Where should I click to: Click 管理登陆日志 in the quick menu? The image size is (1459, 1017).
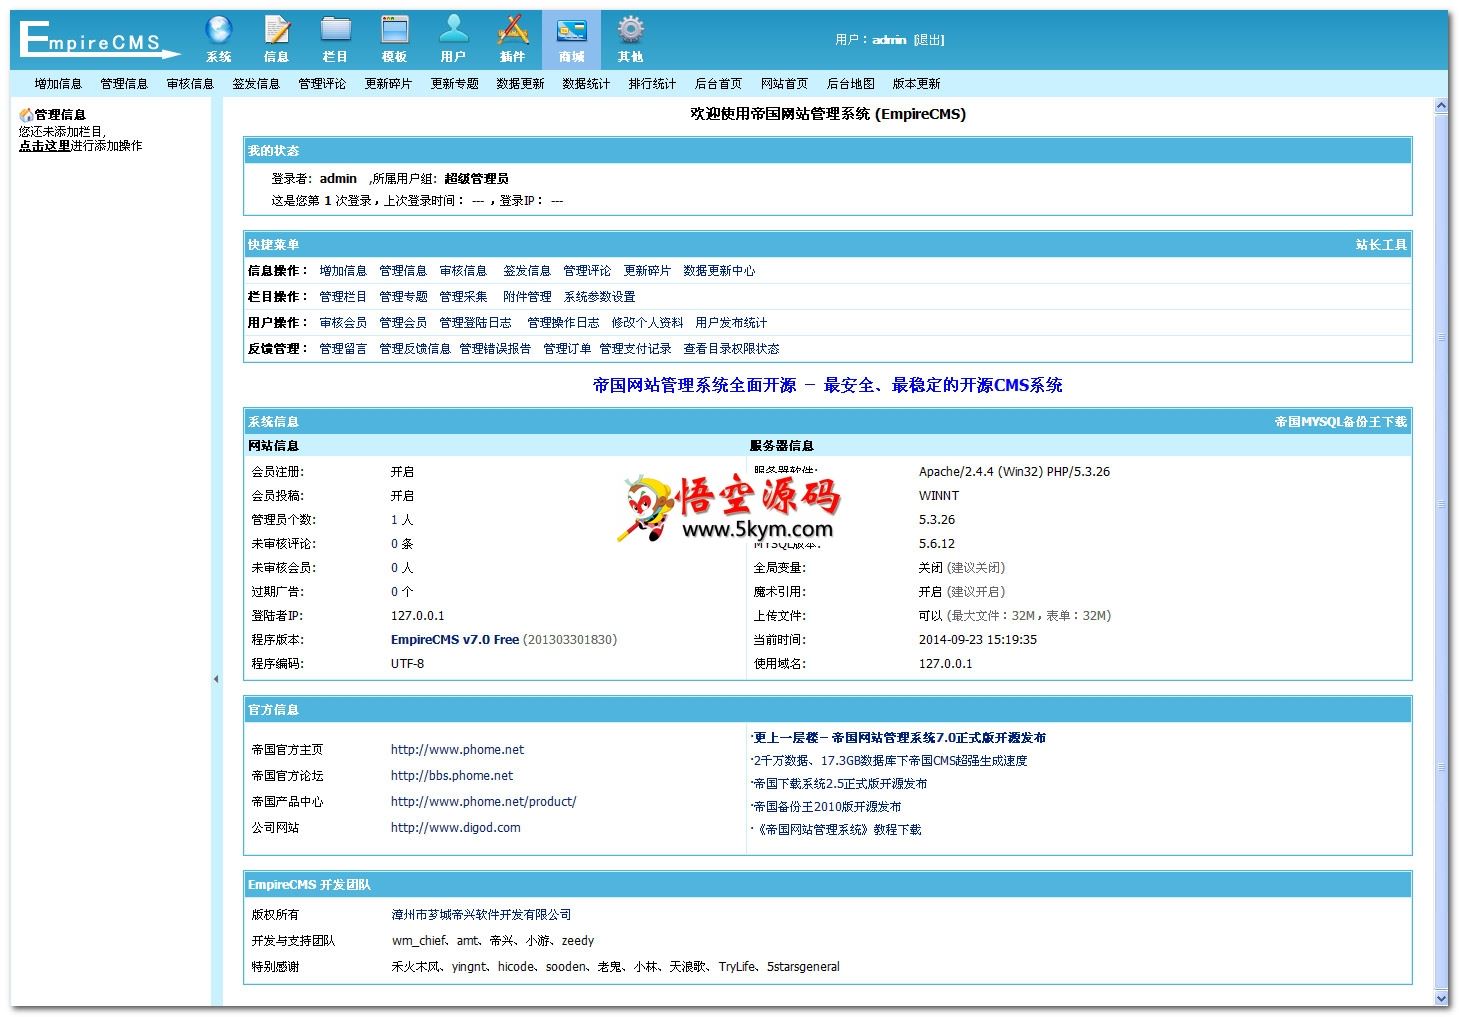click(x=475, y=323)
